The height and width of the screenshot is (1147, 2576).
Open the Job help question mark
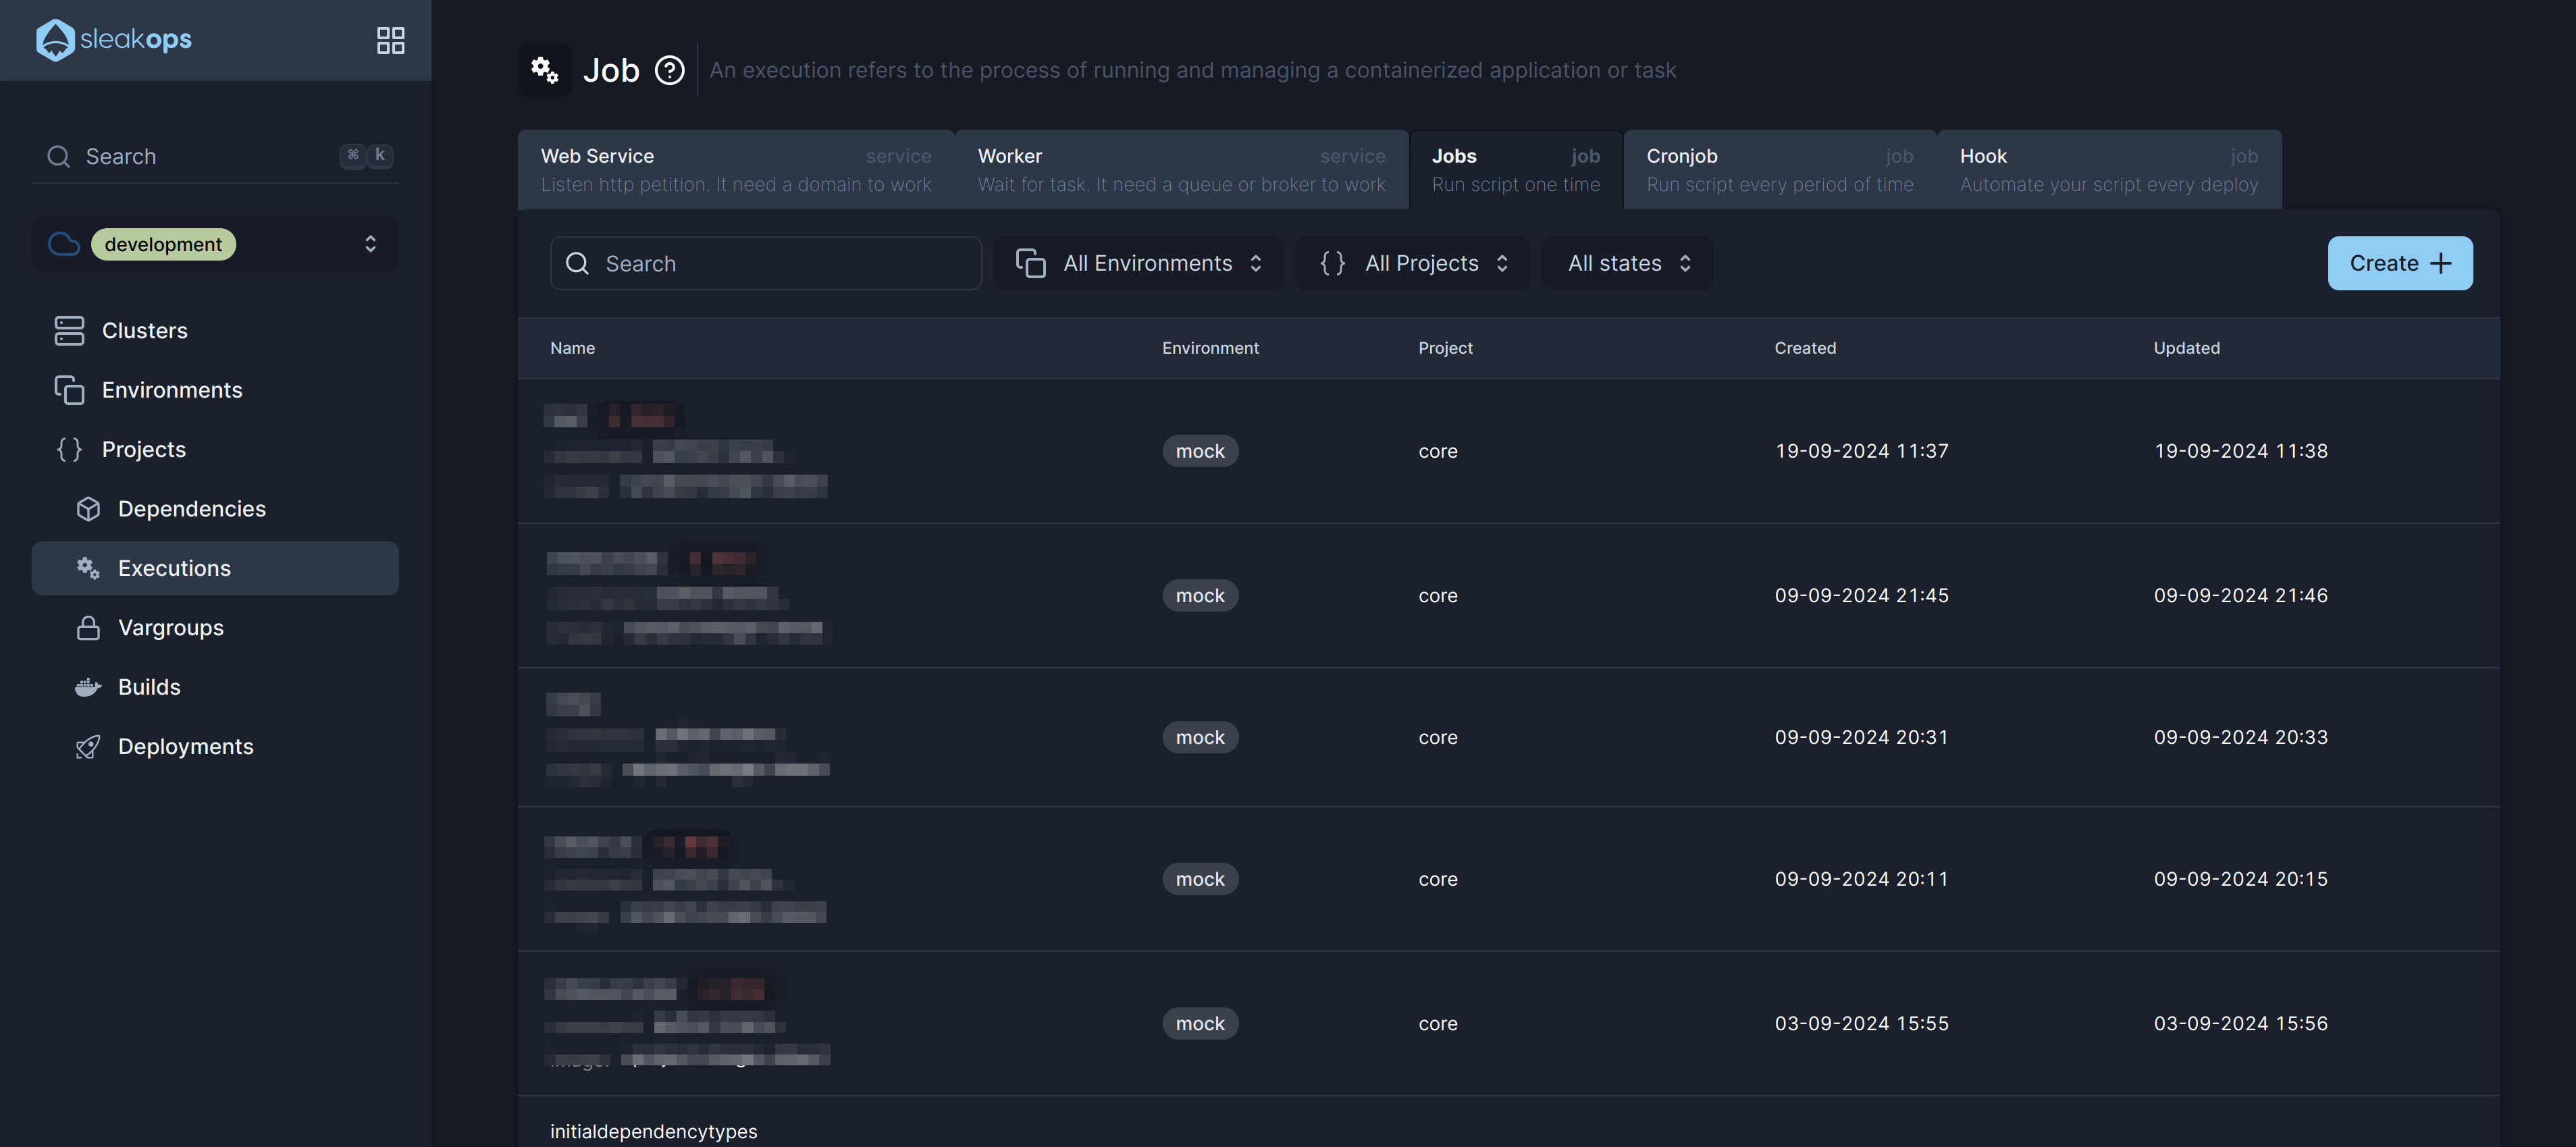click(x=669, y=70)
